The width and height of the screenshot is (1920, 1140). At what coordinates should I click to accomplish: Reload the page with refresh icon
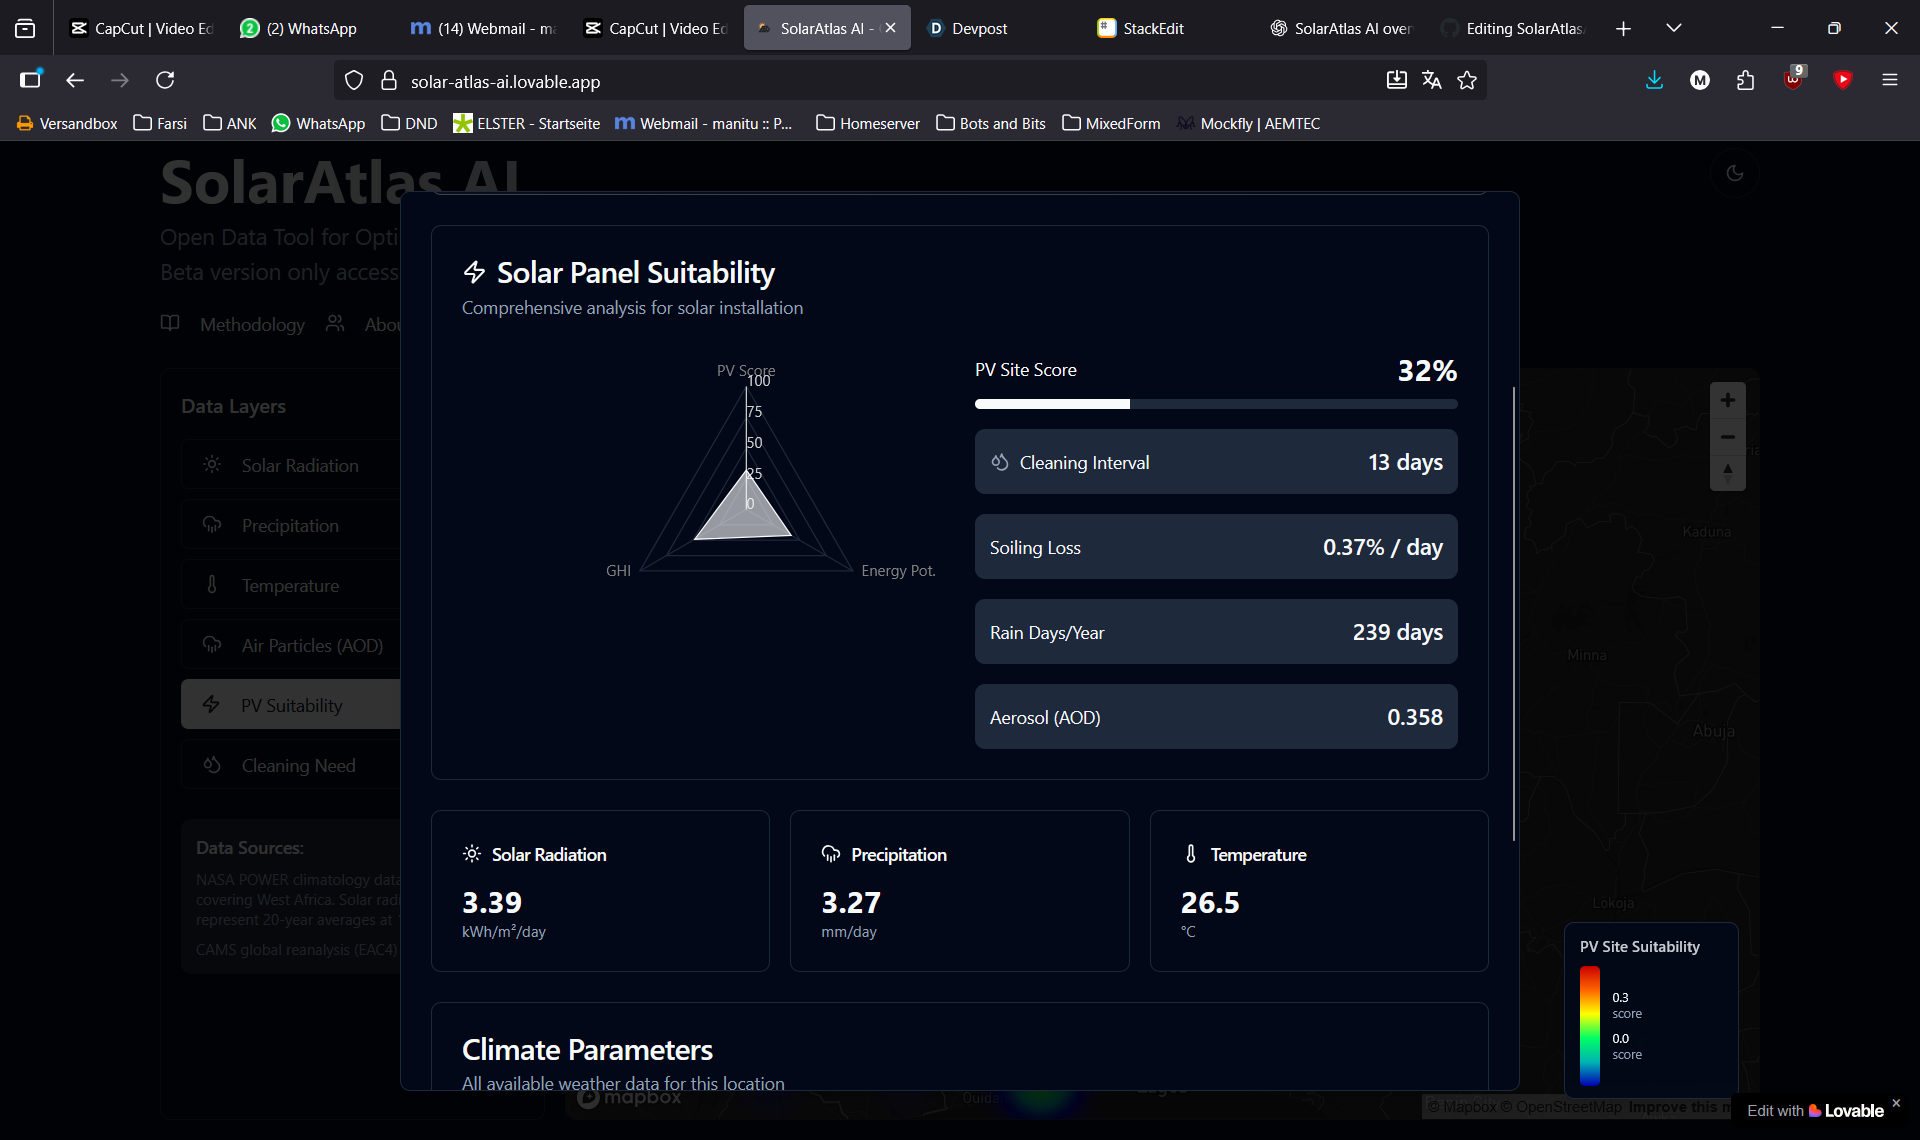(x=165, y=80)
